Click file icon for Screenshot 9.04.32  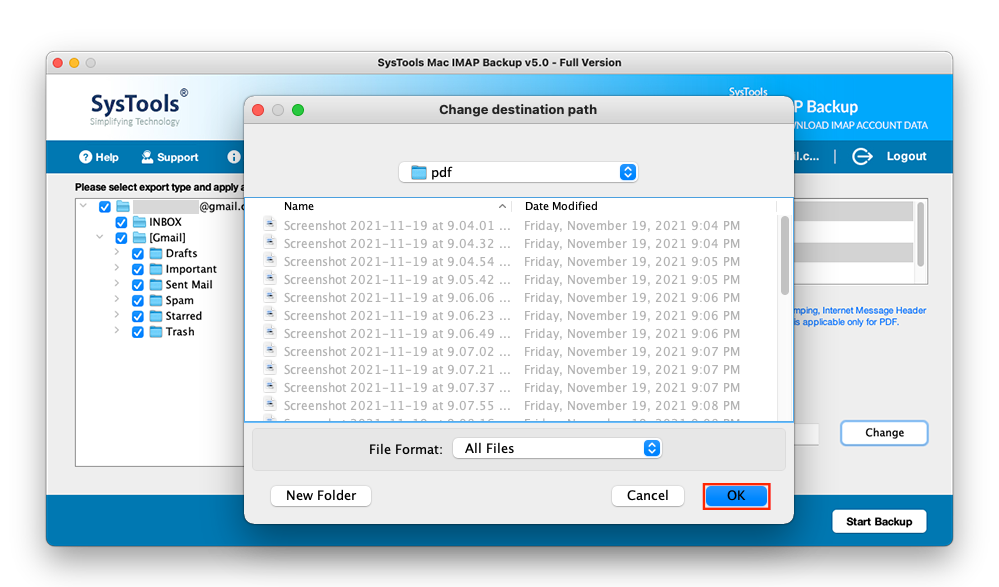[x=271, y=242]
